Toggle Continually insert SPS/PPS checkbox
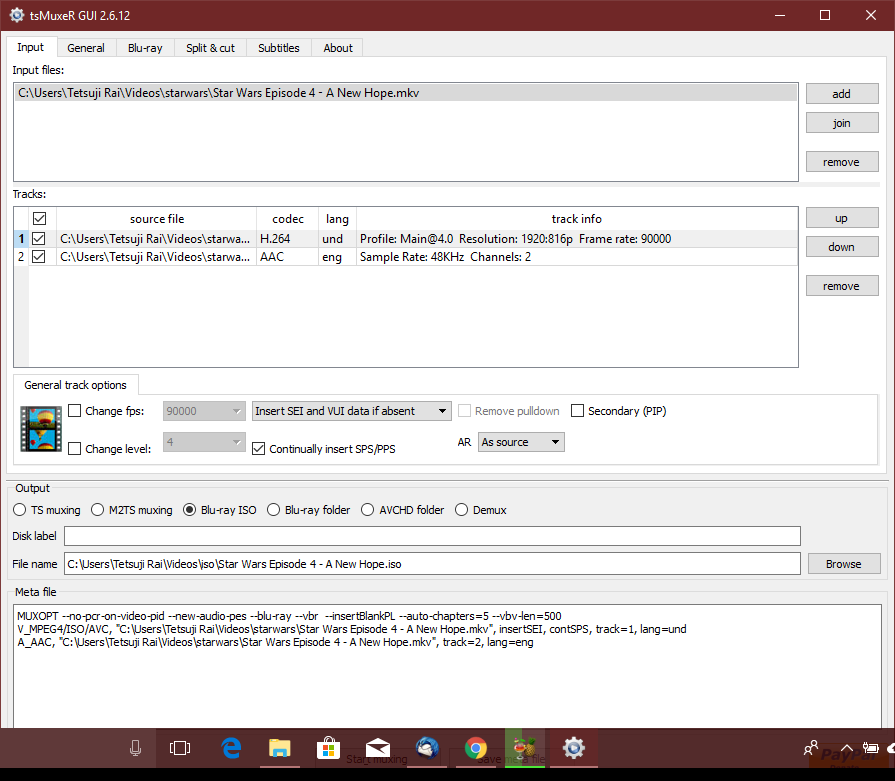Image resolution: width=895 pixels, height=781 pixels. click(x=259, y=449)
